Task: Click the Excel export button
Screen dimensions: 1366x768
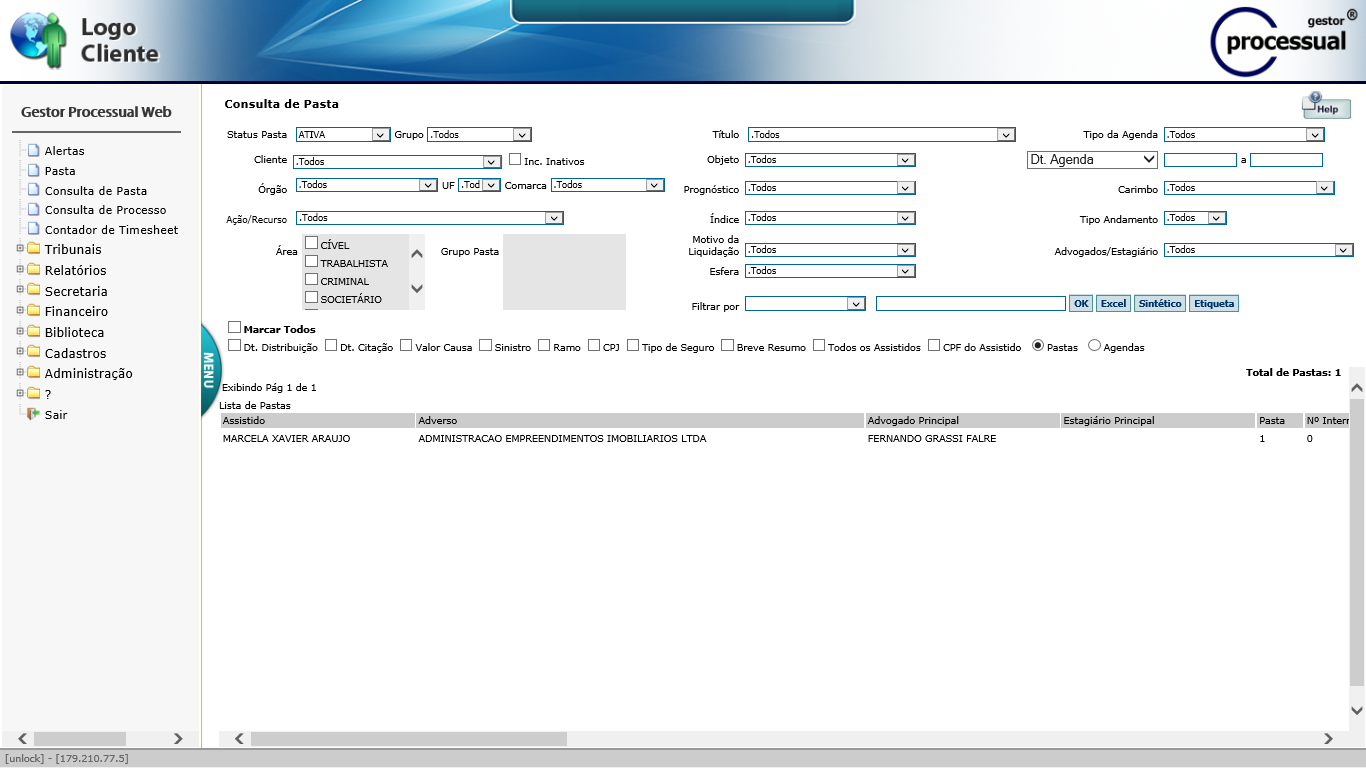Action: click(x=1113, y=304)
